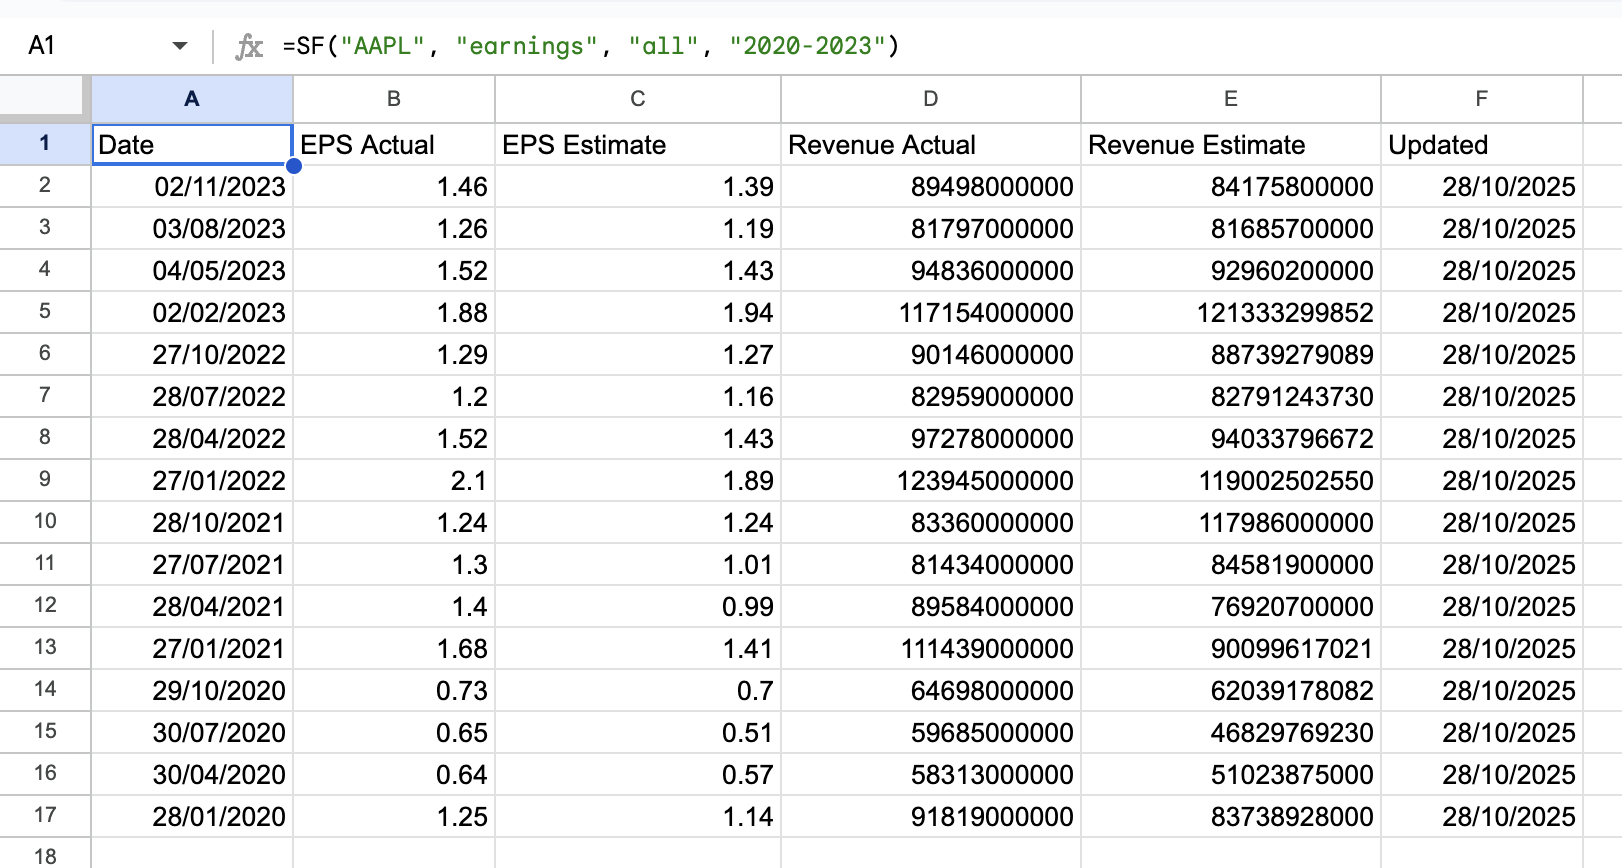1622x868 pixels.
Task: Click the 'Updated' header cell
Action: [1482, 144]
